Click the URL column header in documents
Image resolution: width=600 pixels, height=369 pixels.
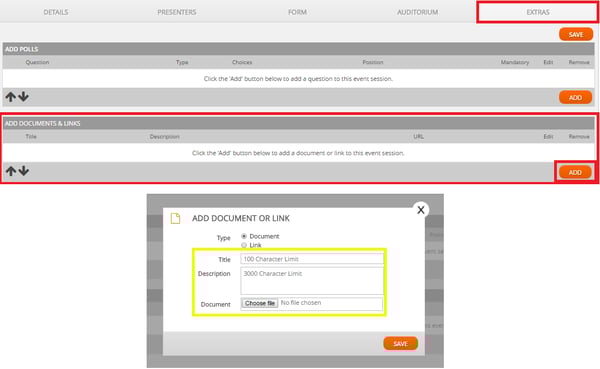pos(418,136)
